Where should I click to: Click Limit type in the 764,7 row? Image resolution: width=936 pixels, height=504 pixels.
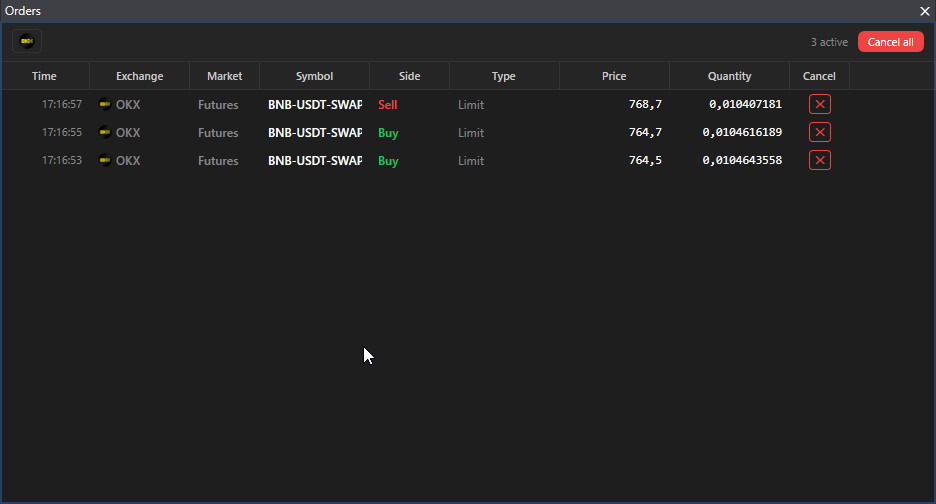point(471,133)
